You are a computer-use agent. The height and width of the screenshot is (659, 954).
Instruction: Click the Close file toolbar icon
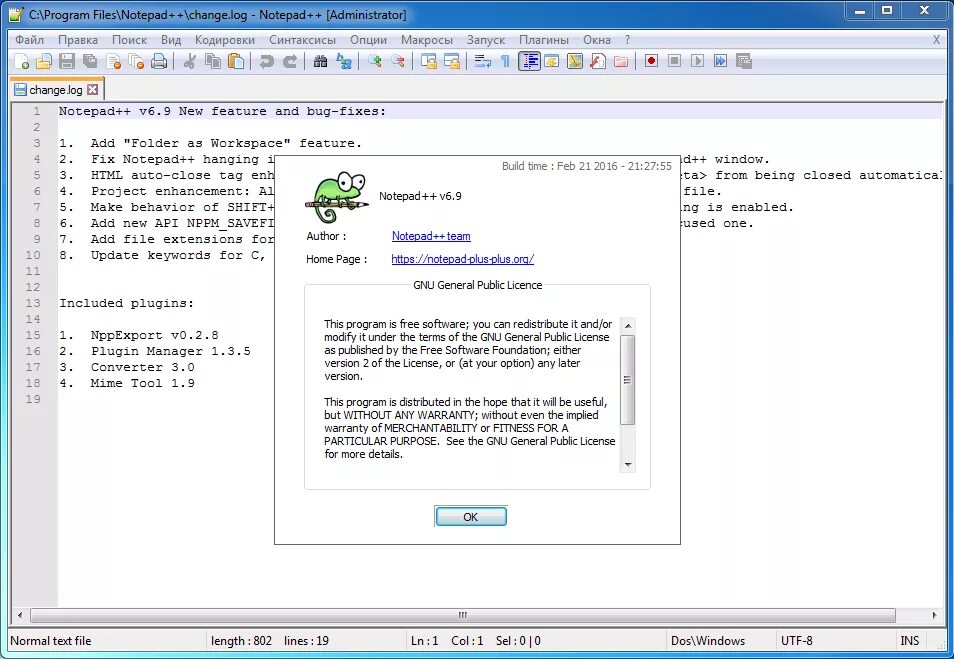113,61
